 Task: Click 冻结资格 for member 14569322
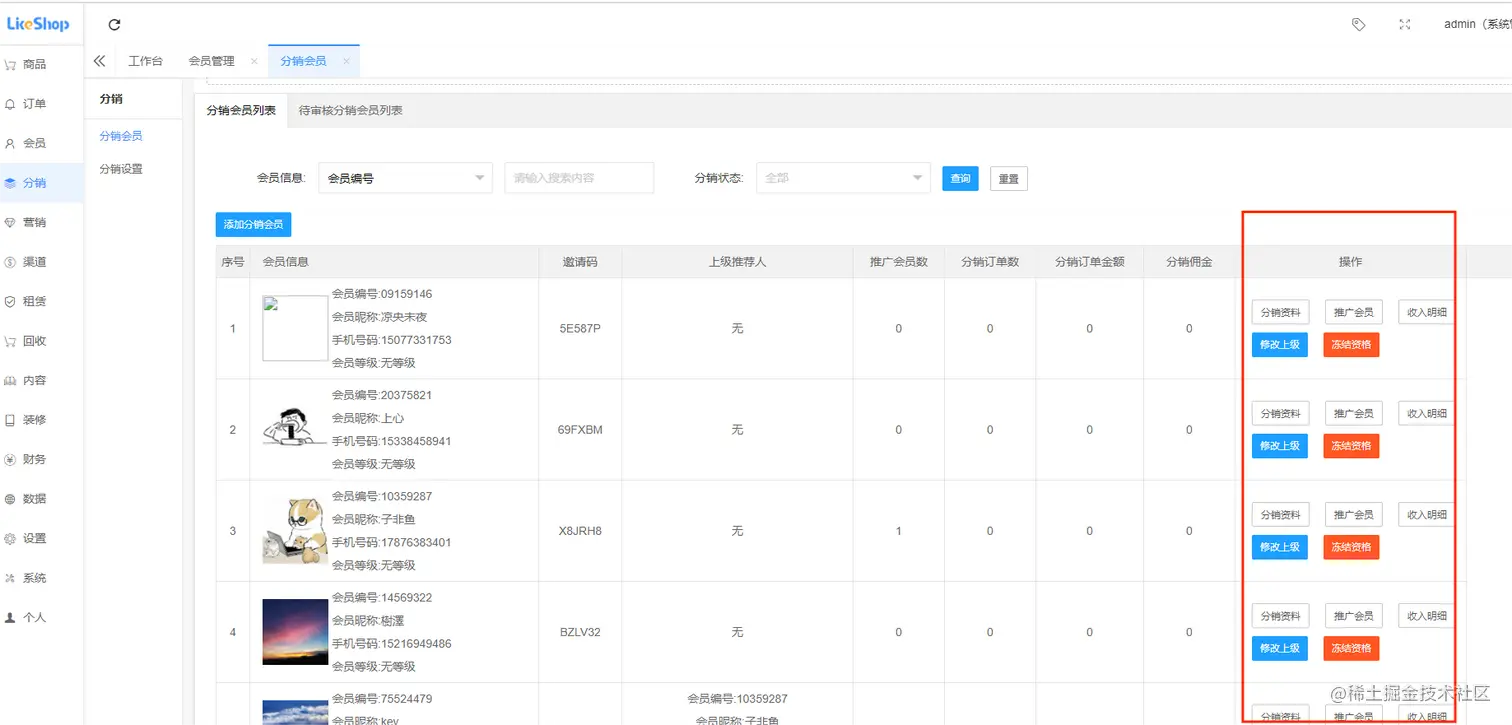pyautogui.click(x=1351, y=648)
